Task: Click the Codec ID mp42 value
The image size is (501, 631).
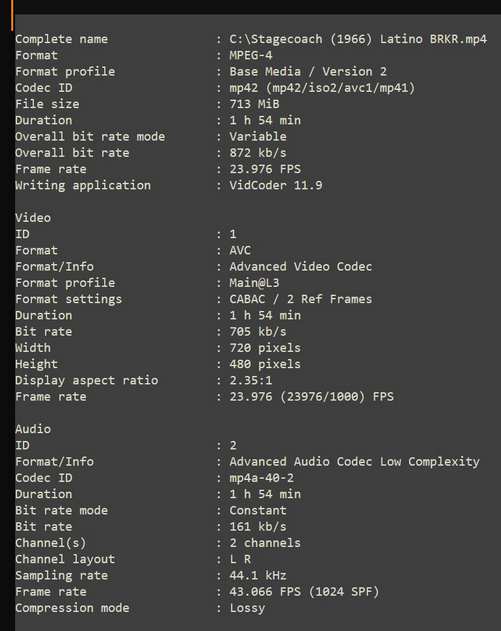Action: click(322, 88)
